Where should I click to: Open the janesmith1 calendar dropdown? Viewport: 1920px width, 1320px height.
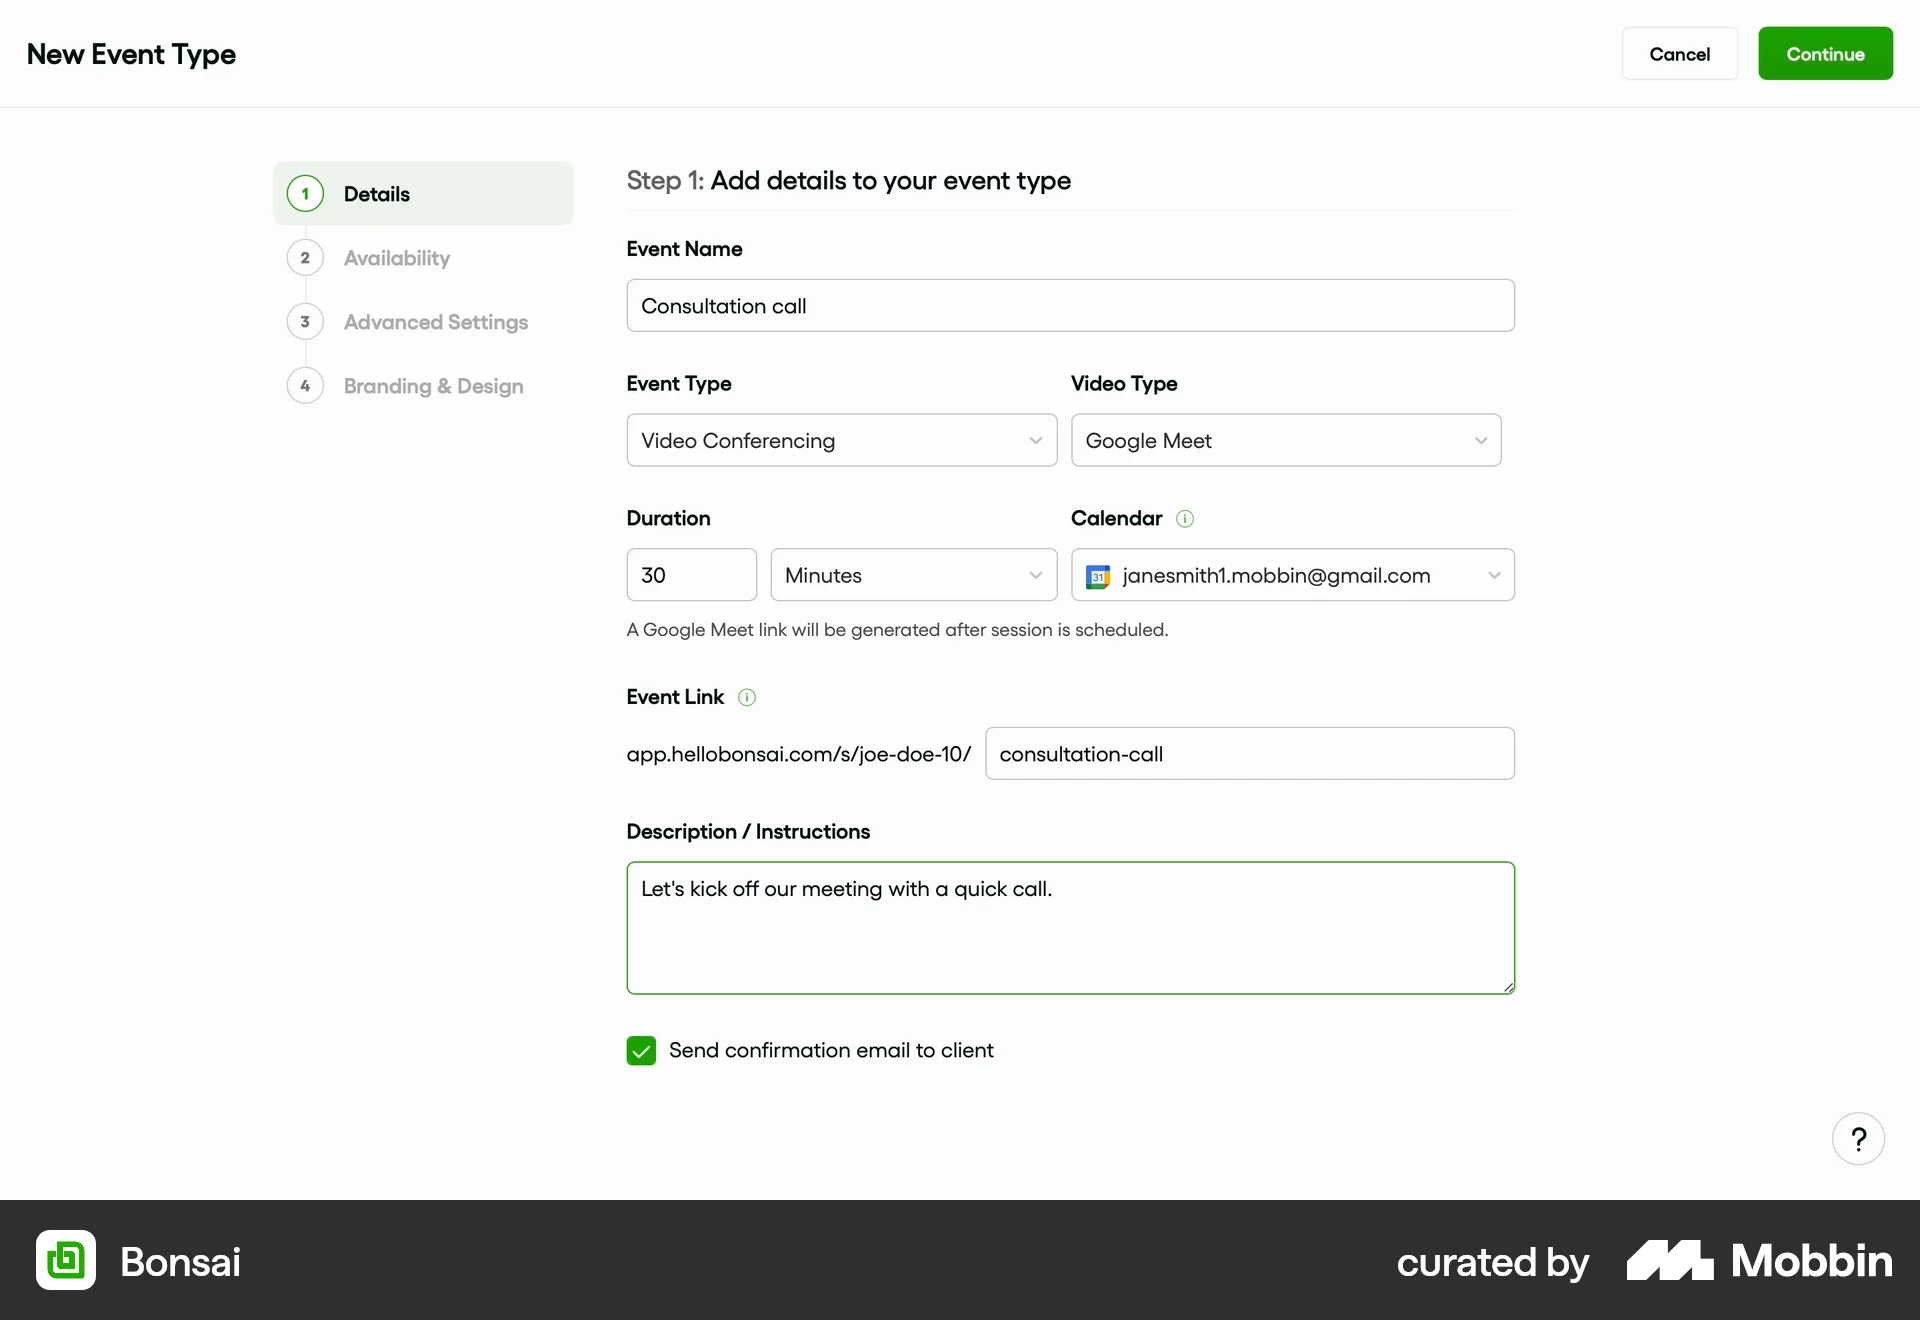[1292, 575]
